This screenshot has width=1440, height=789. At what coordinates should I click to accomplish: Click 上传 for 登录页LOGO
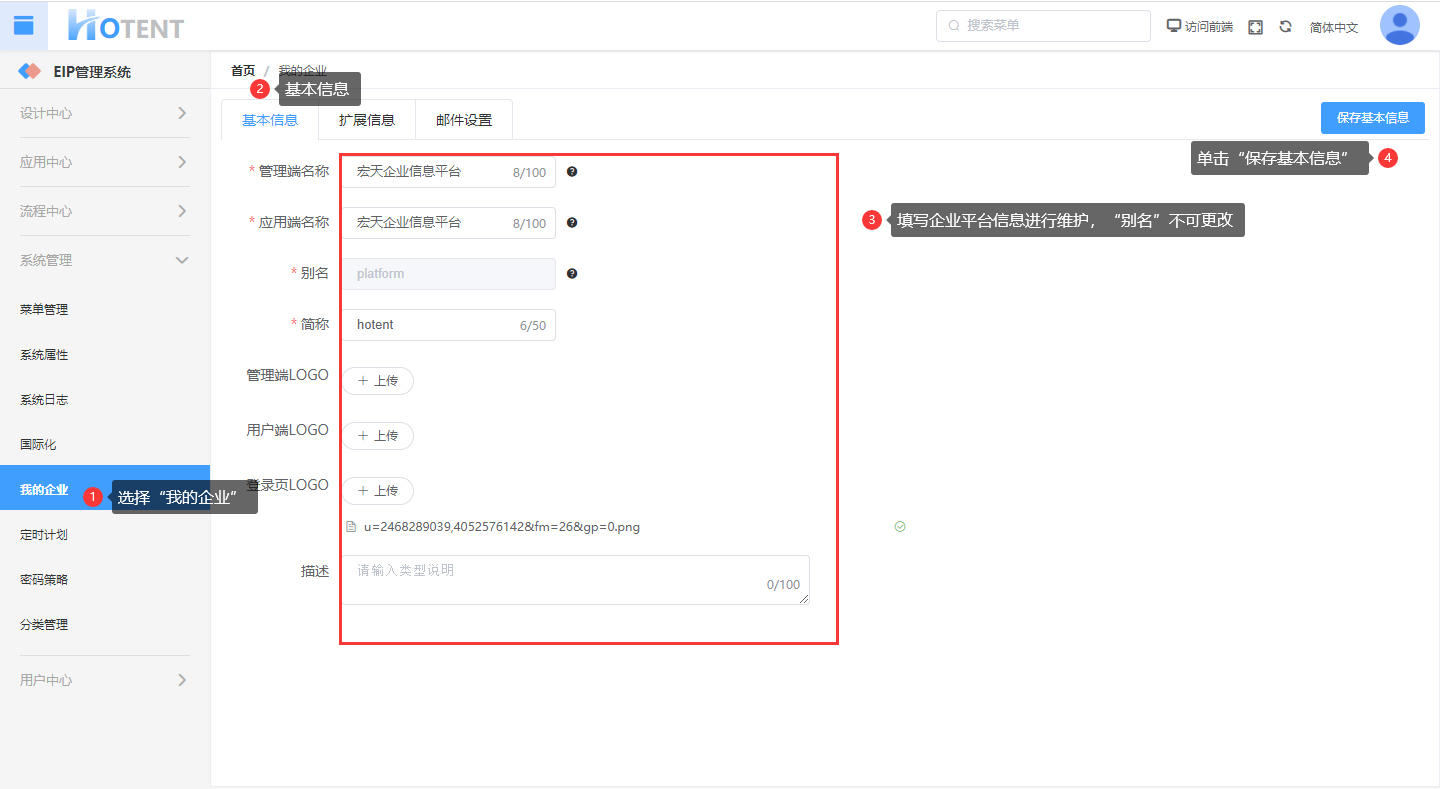[x=378, y=491]
